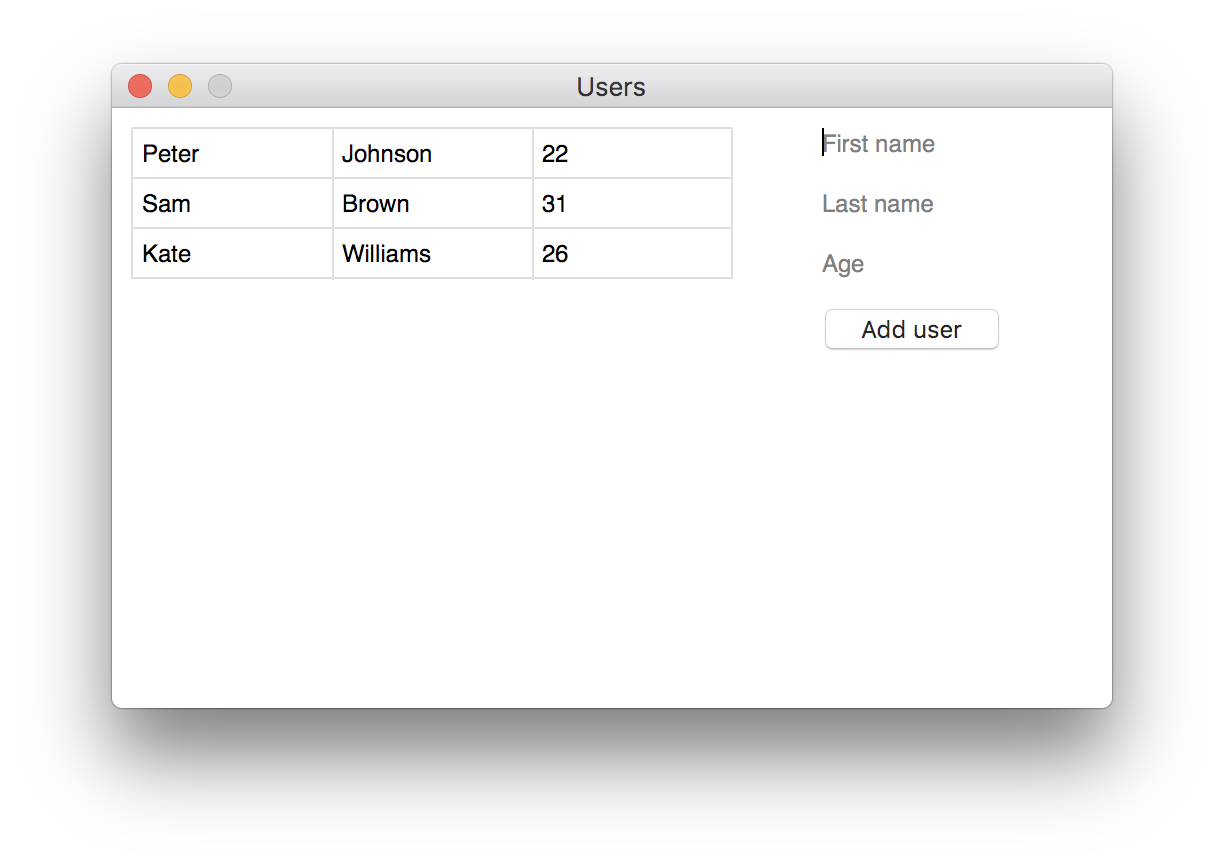This screenshot has width=1224, height=868.
Task: Click empty white area below the users table
Action: (x=430, y=480)
